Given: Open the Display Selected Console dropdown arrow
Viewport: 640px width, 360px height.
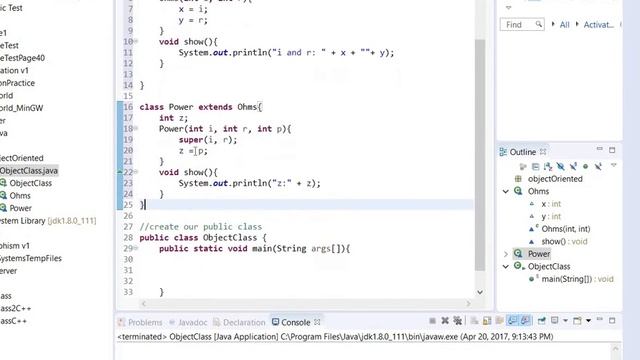Looking at the screenshot, I should [x=565, y=321].
